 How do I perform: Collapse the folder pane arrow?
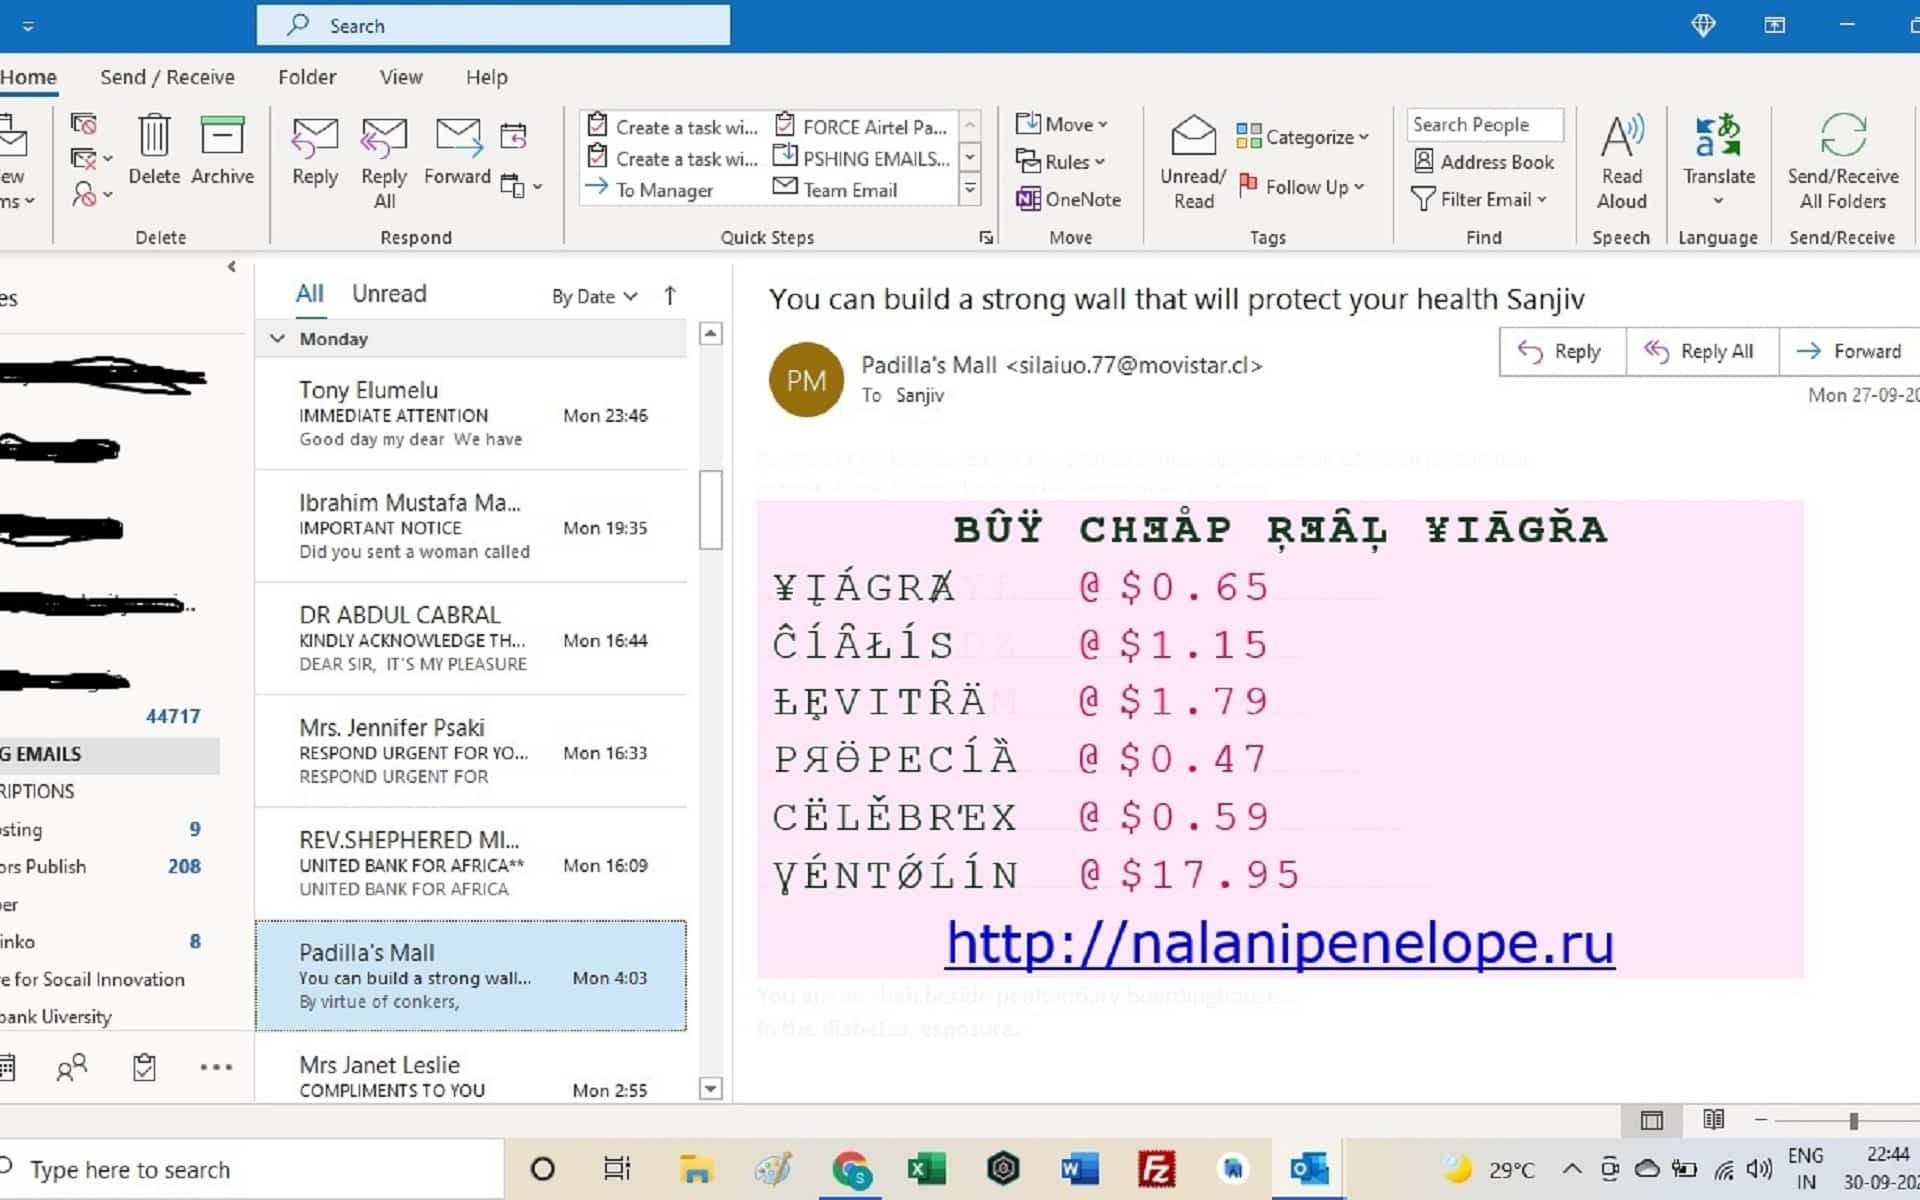[x=232, y=267]
